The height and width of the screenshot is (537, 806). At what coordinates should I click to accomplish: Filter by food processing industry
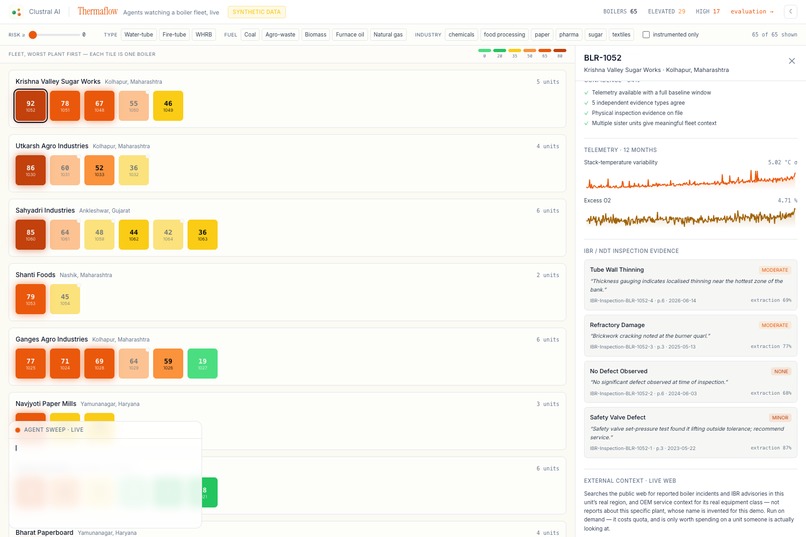pos(504,35)
